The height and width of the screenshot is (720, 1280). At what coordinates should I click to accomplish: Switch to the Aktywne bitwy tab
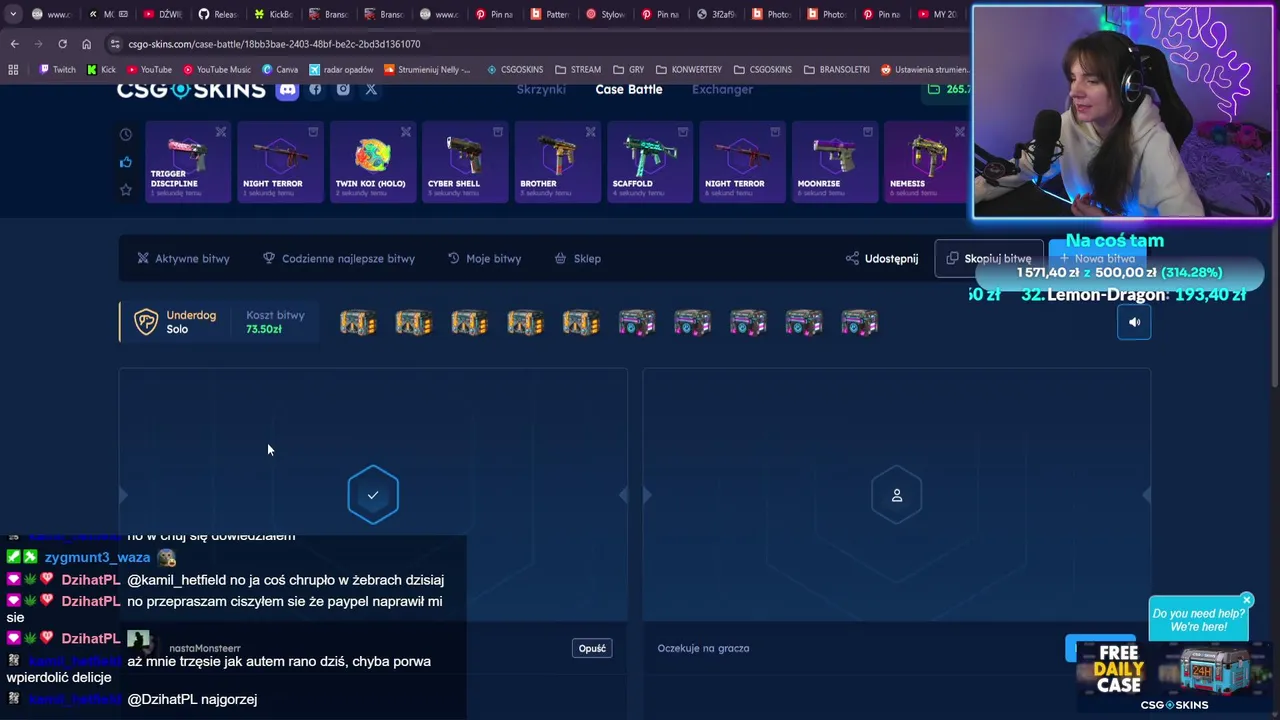183,258
